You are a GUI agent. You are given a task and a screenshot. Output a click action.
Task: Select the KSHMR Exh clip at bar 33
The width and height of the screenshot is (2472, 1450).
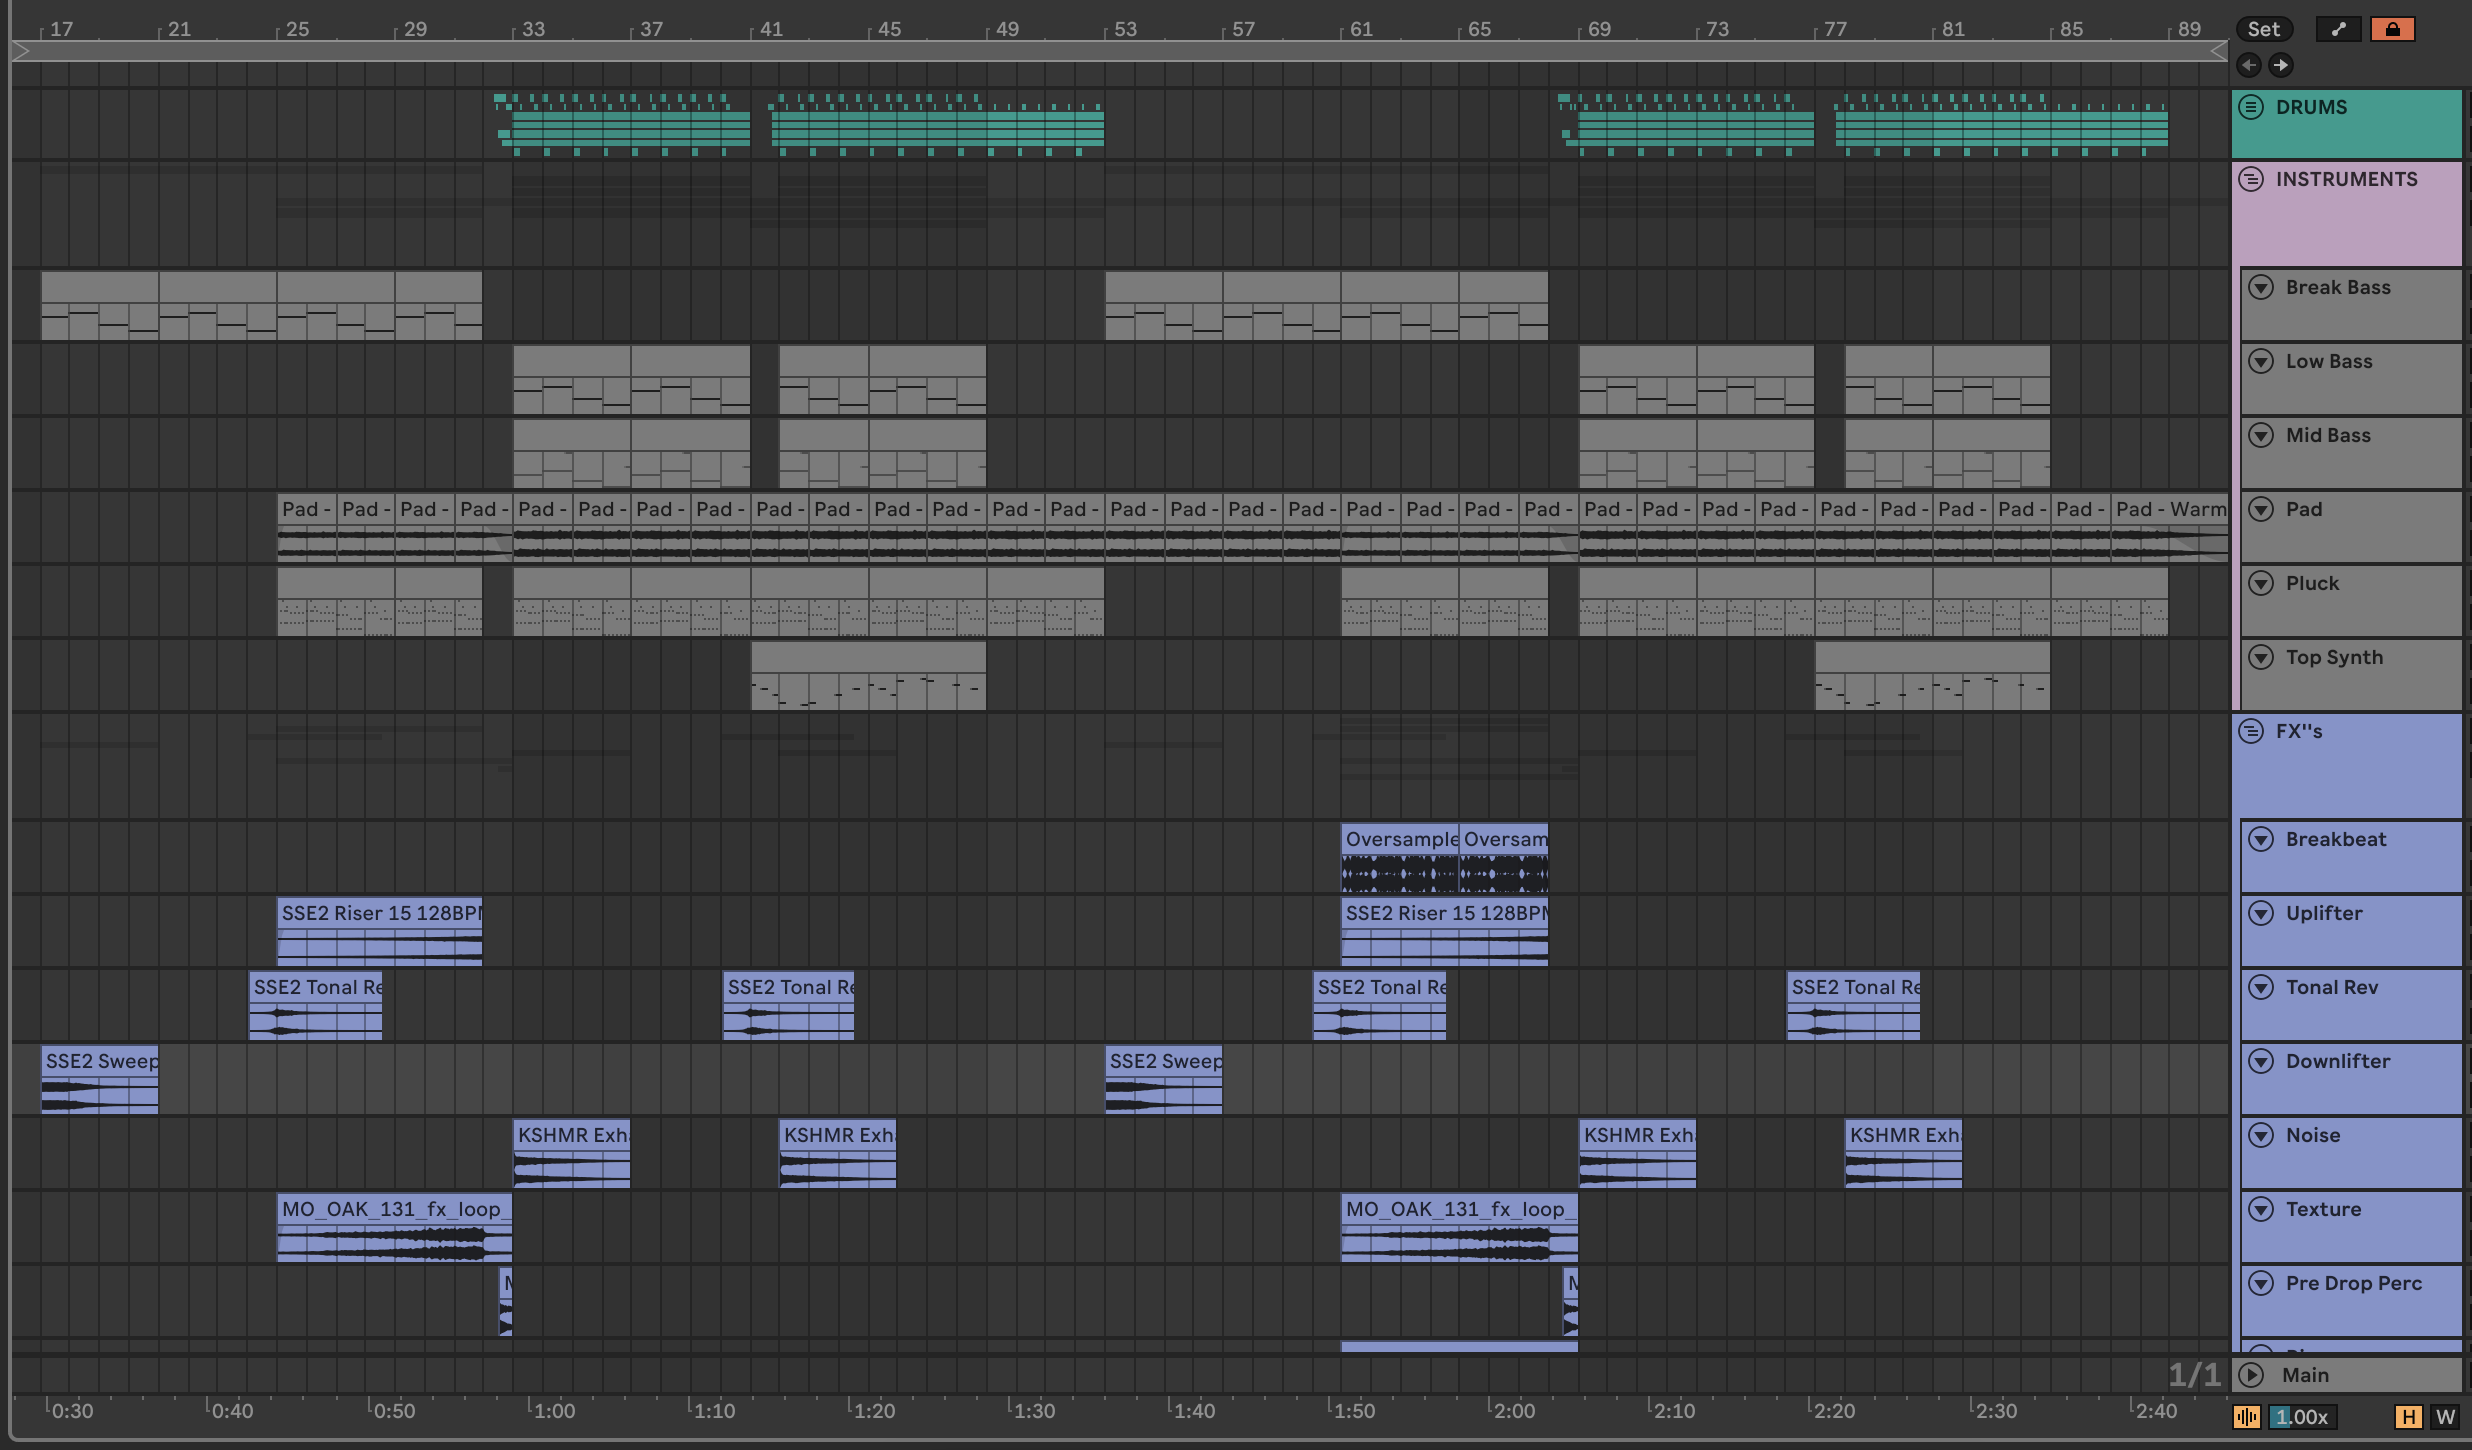pyautogui.click(x=572, y=1153)
